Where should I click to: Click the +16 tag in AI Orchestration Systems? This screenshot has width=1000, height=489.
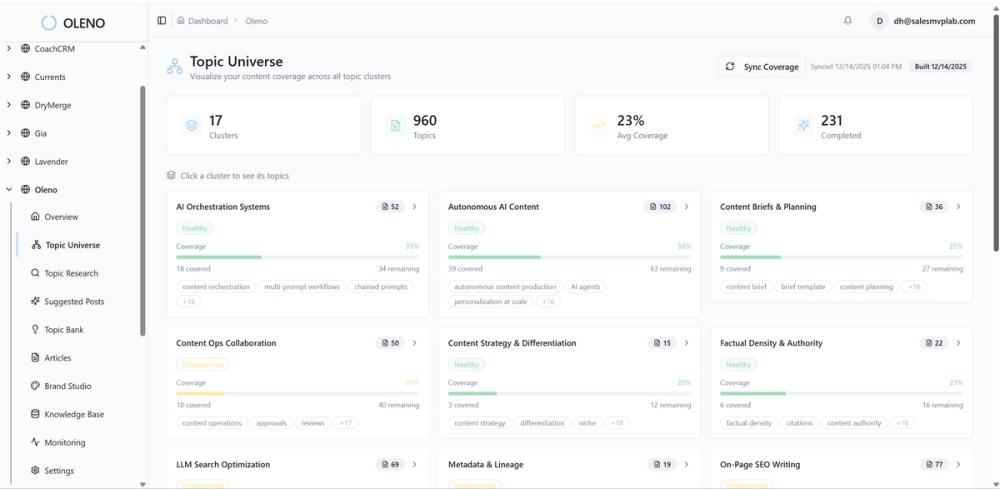189,302
